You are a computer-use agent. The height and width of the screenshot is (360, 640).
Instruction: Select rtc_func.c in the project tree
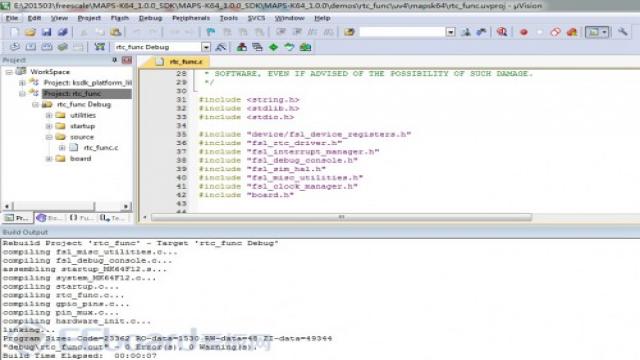tap(101, 148)
